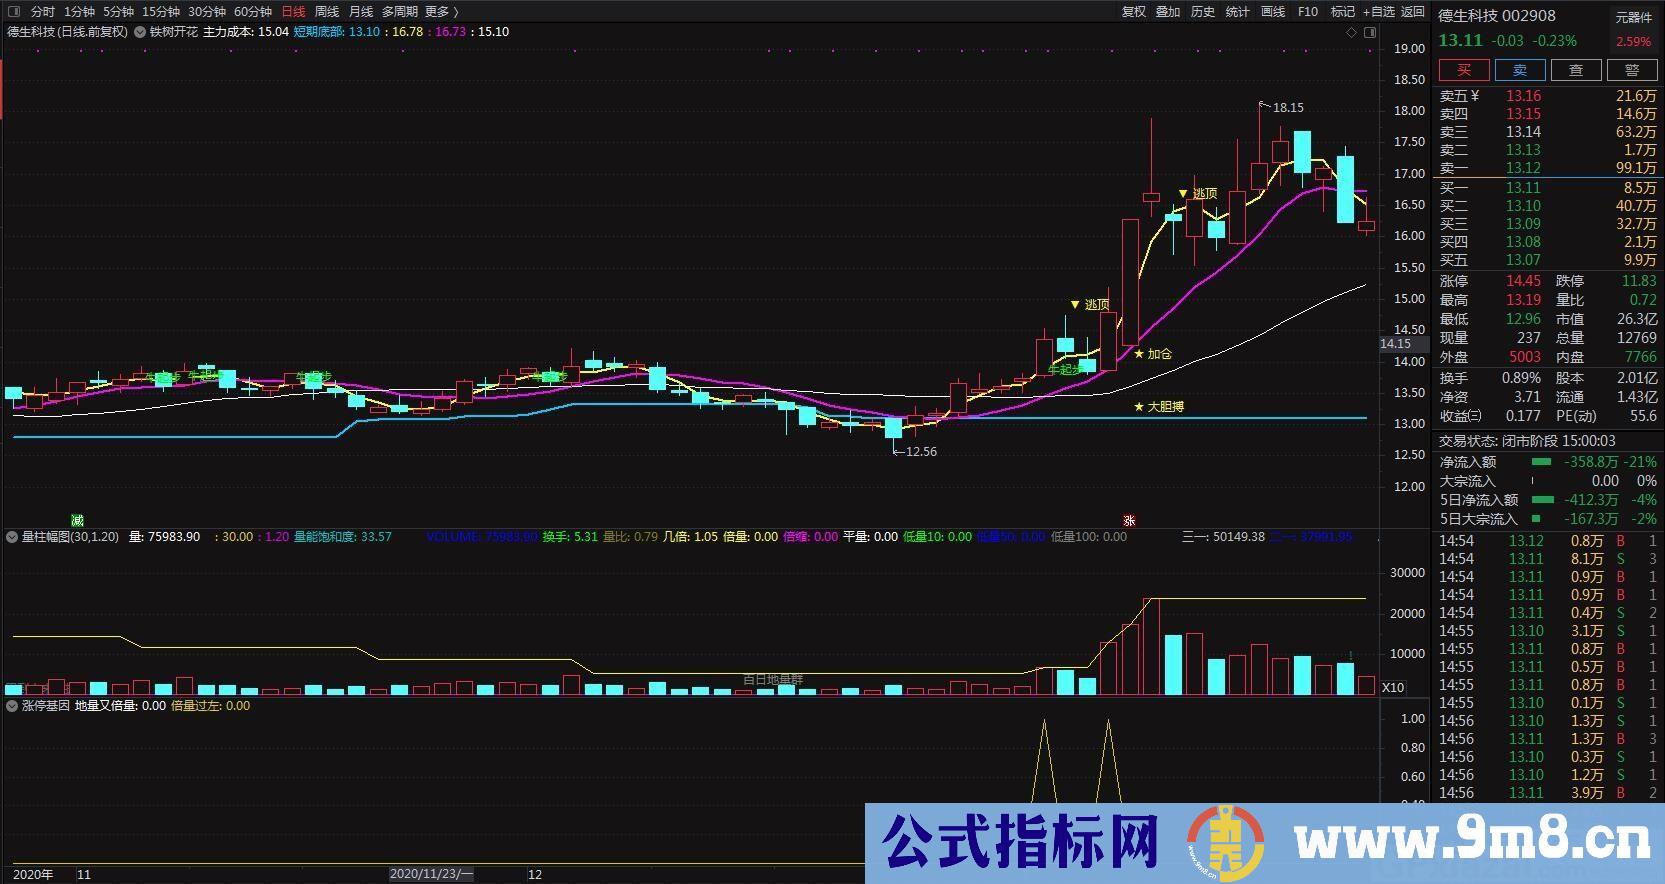The image size is (1665, 884).
Task: Click the lower 逃顶 triangle signal
Action: 1090,305
